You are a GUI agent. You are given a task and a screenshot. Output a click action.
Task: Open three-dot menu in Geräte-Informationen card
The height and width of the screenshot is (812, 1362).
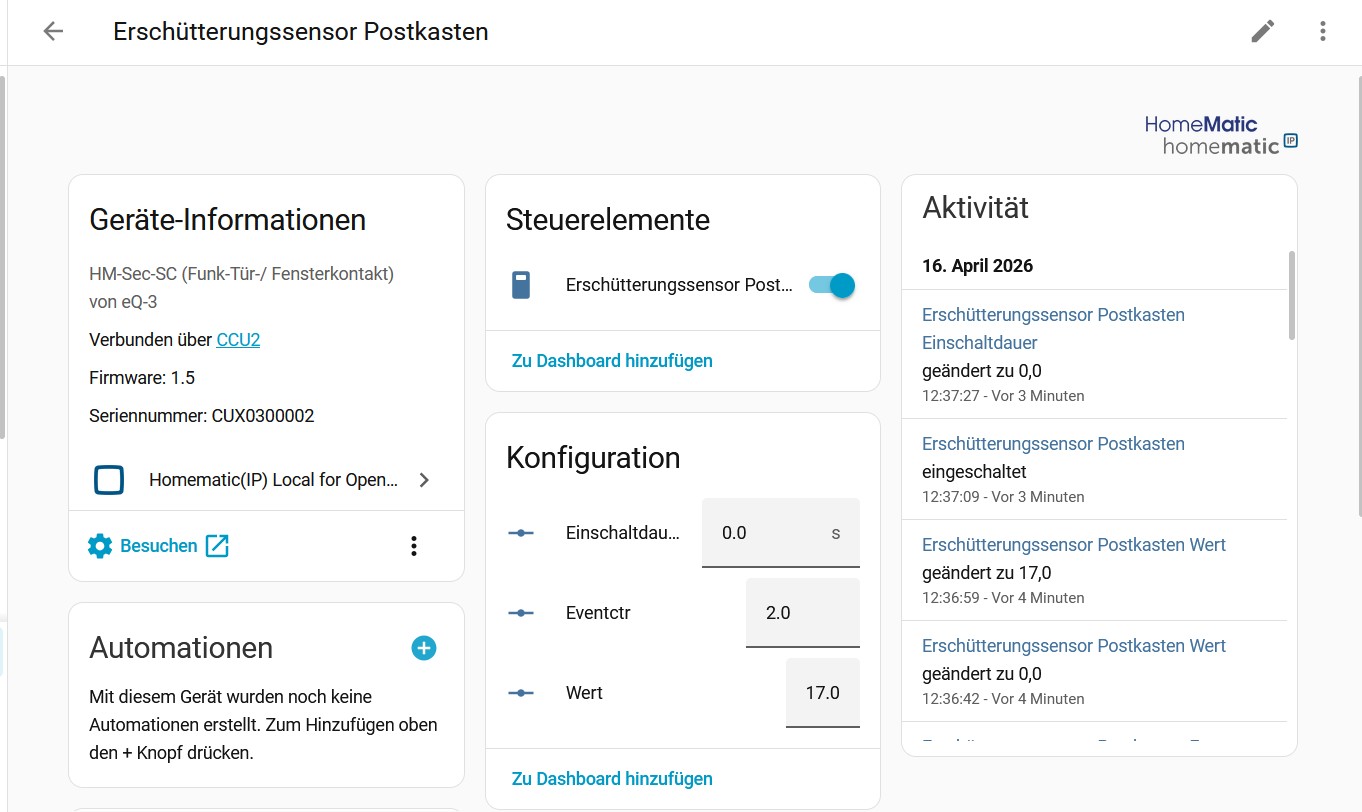click(x=414, y=546)
